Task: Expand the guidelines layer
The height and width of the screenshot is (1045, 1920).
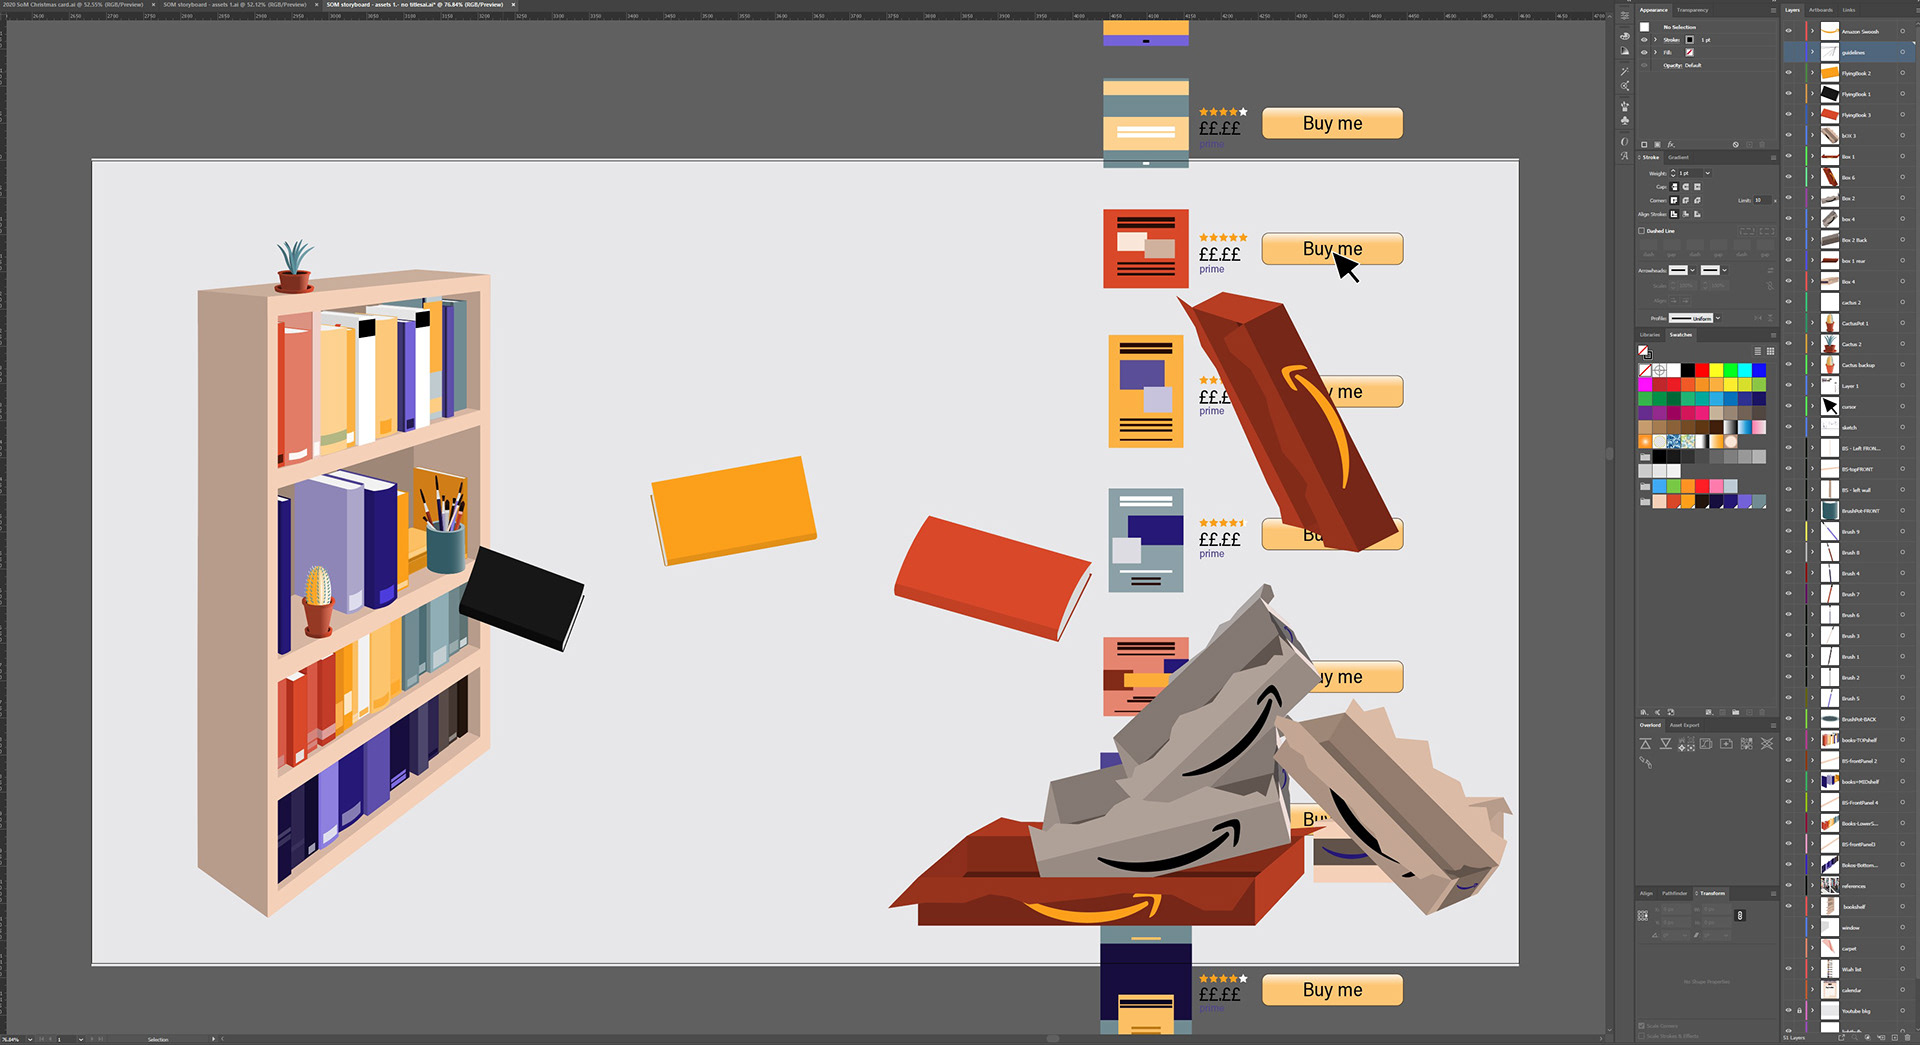Action: coord(1812,52)
